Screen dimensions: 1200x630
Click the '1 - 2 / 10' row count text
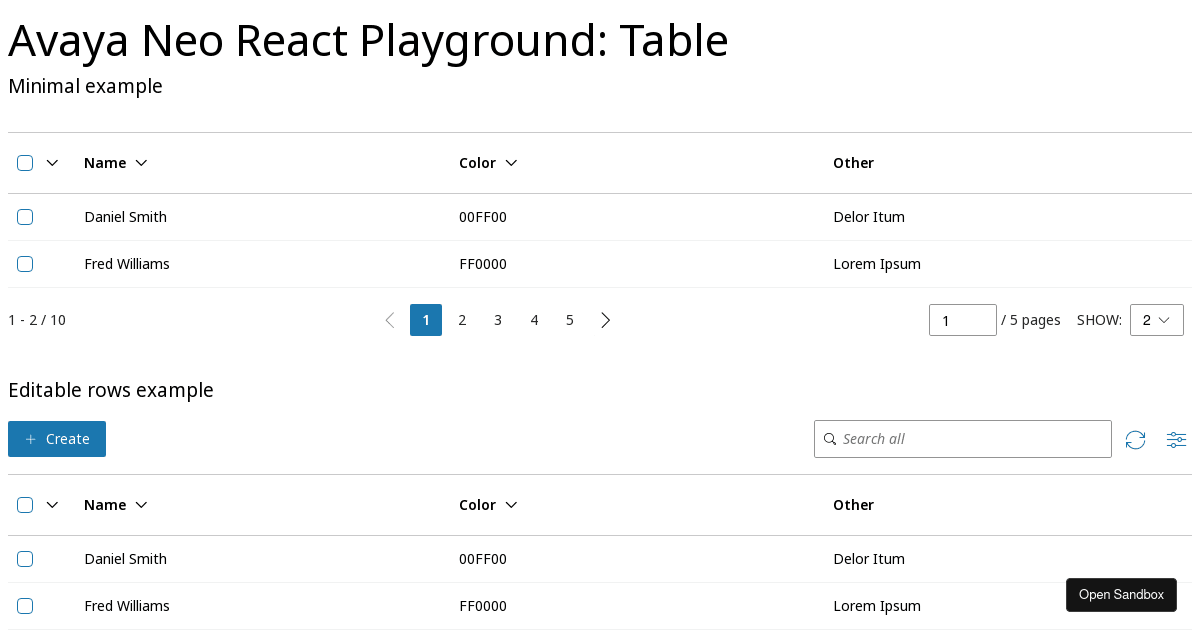pyautogui.click(x=37, y=320)
